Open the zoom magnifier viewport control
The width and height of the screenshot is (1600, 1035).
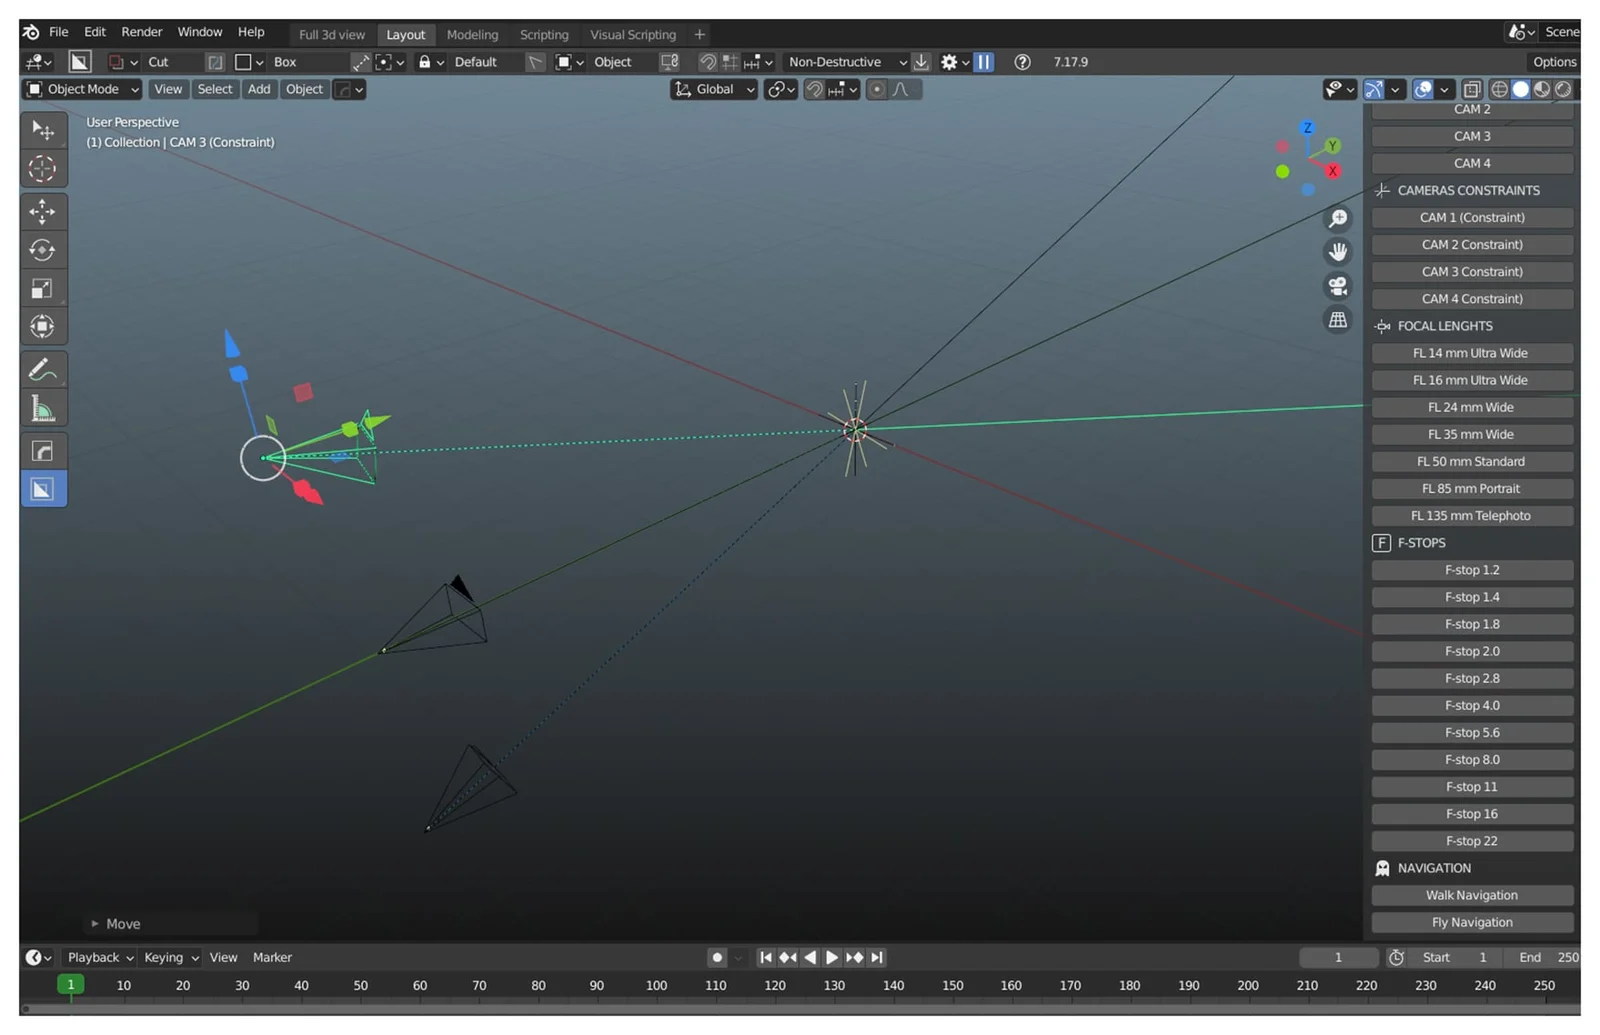tap(1338, 218)
